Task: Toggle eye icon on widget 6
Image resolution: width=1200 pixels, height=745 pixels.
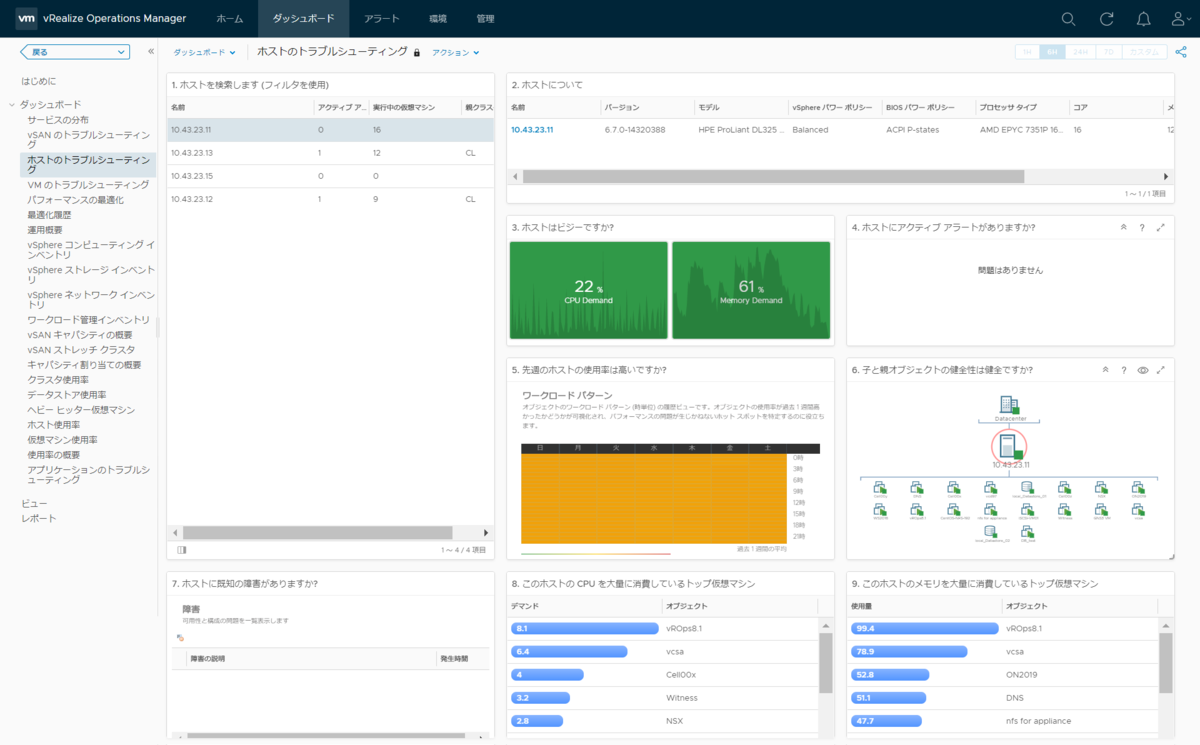Action: [1142, 369]
